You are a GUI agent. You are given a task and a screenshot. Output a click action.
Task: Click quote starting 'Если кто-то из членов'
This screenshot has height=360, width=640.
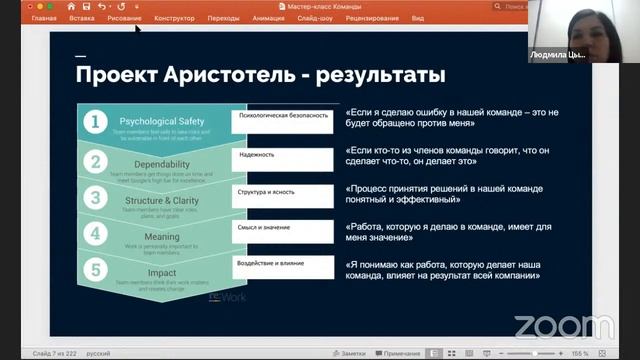click(447, 156)
